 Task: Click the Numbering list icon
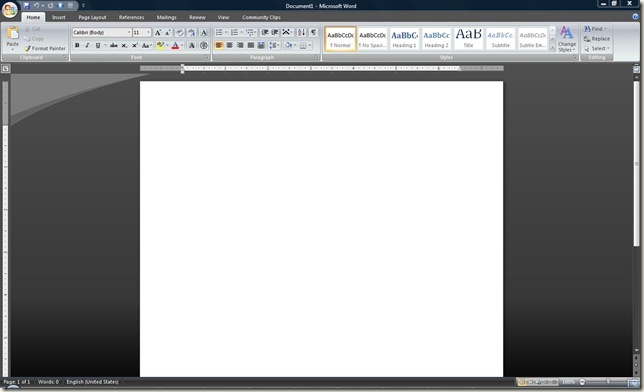[234, 32]
